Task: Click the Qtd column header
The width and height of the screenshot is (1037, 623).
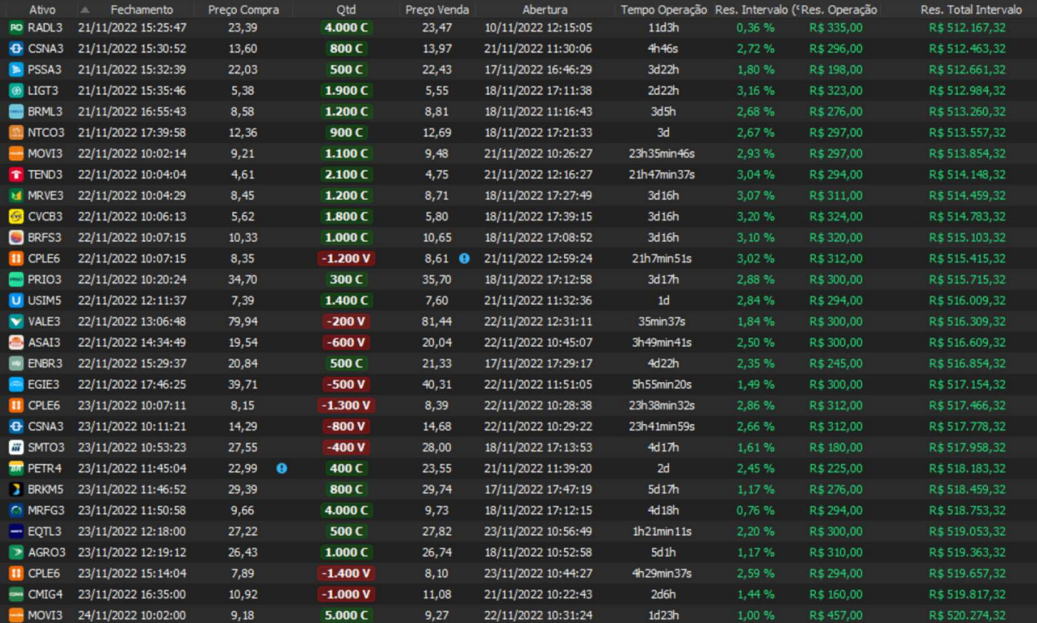Action: [346, 9]
